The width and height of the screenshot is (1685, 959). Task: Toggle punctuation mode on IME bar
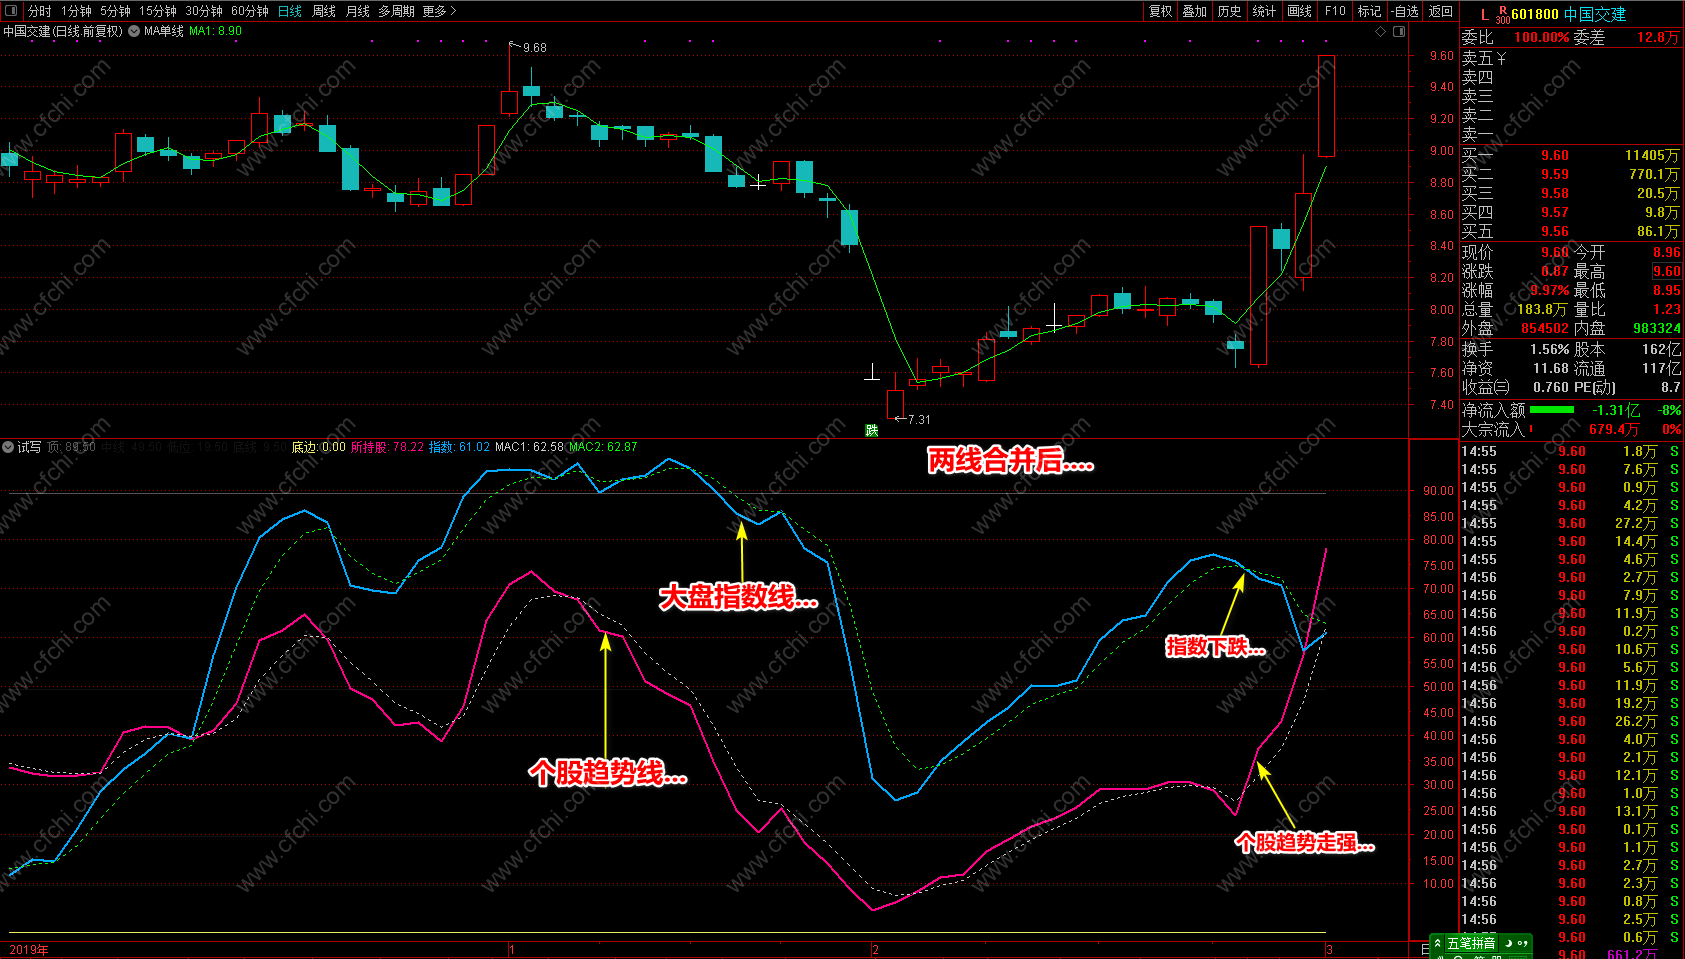[1522, 943]
